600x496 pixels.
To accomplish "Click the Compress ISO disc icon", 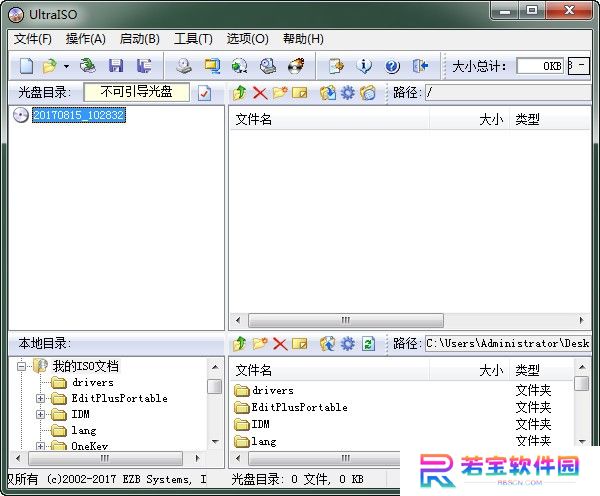I will tap(240, 66).
